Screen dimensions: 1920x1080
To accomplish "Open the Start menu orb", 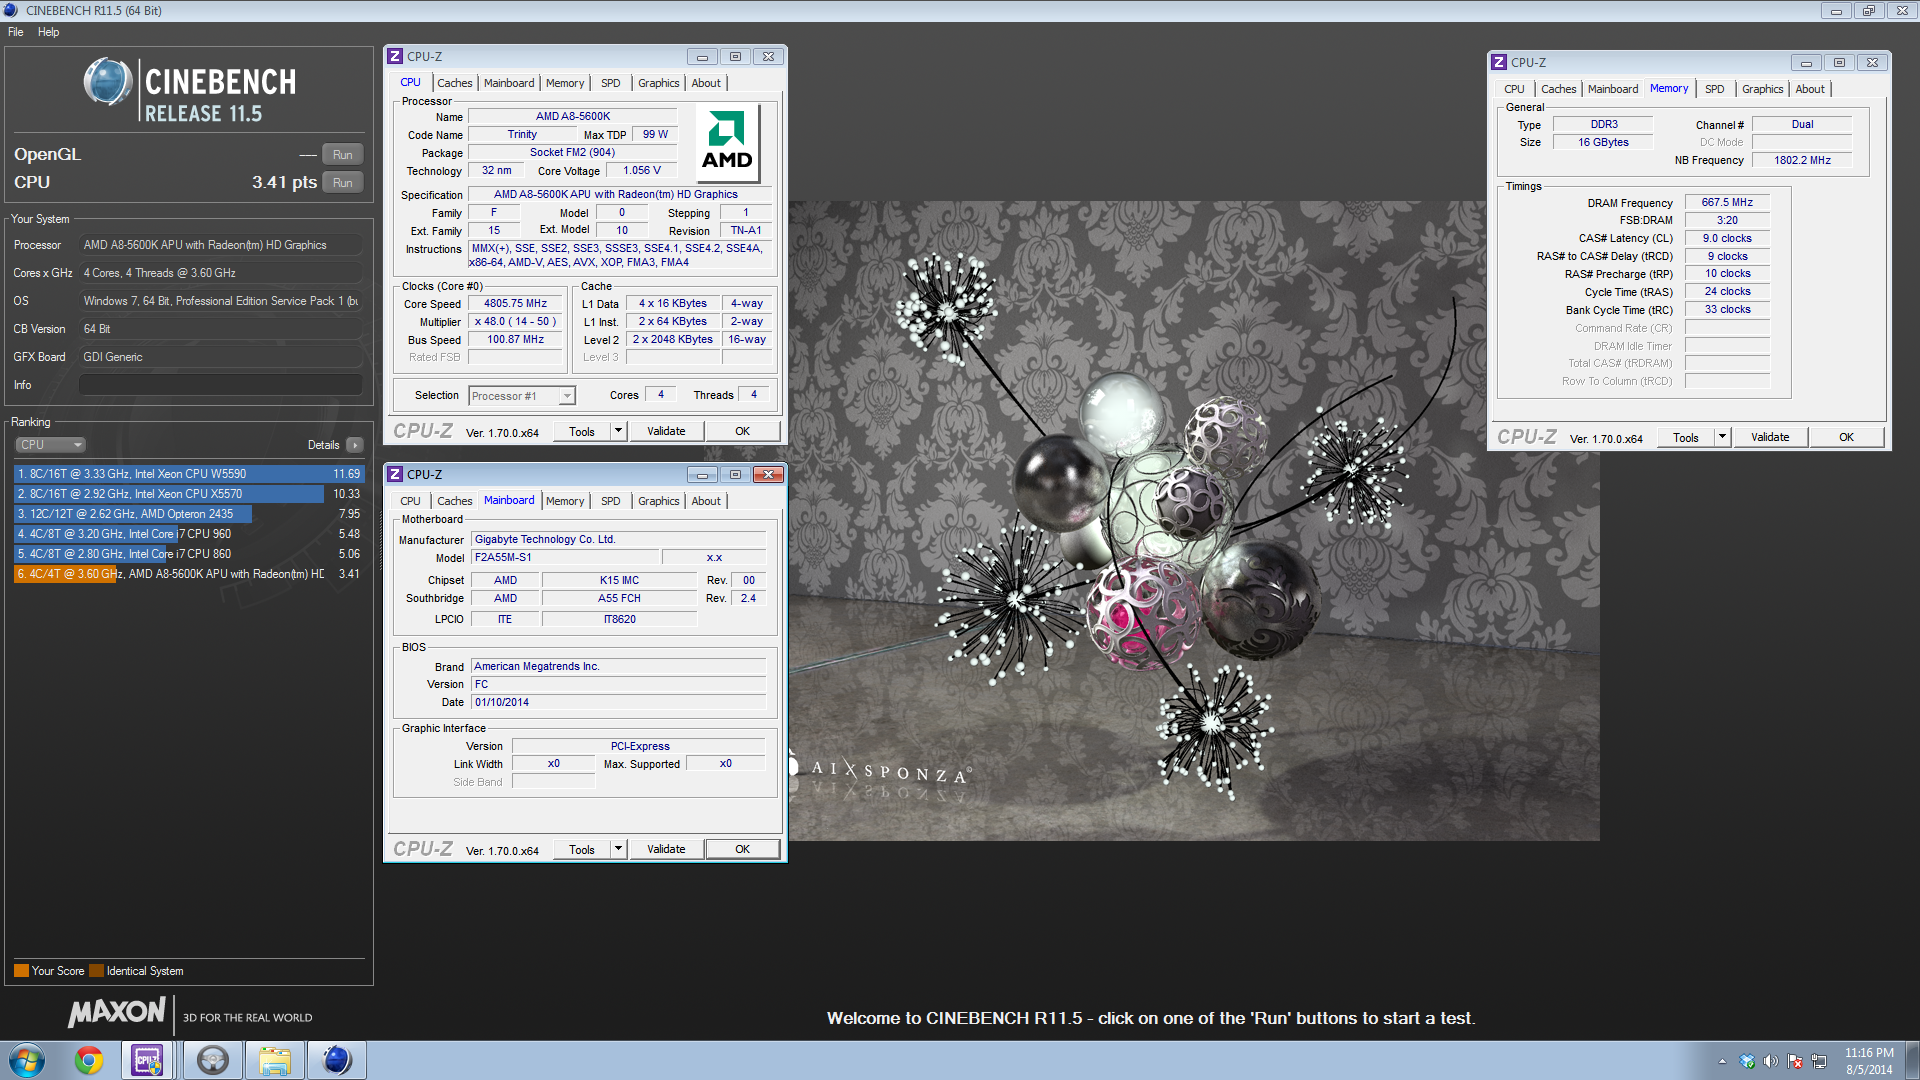I will tap(27, 1060).
